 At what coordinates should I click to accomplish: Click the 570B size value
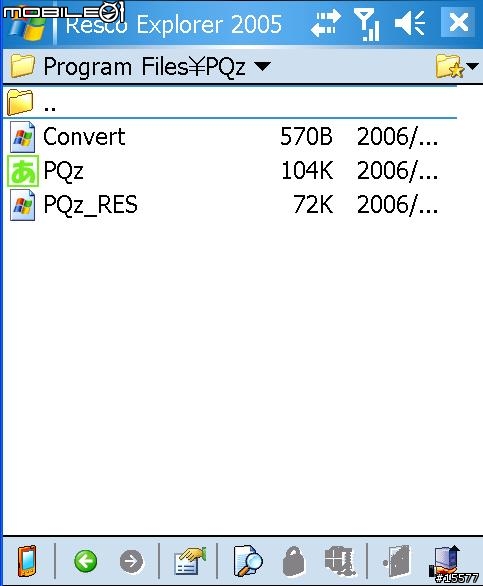tap(306, 136)
